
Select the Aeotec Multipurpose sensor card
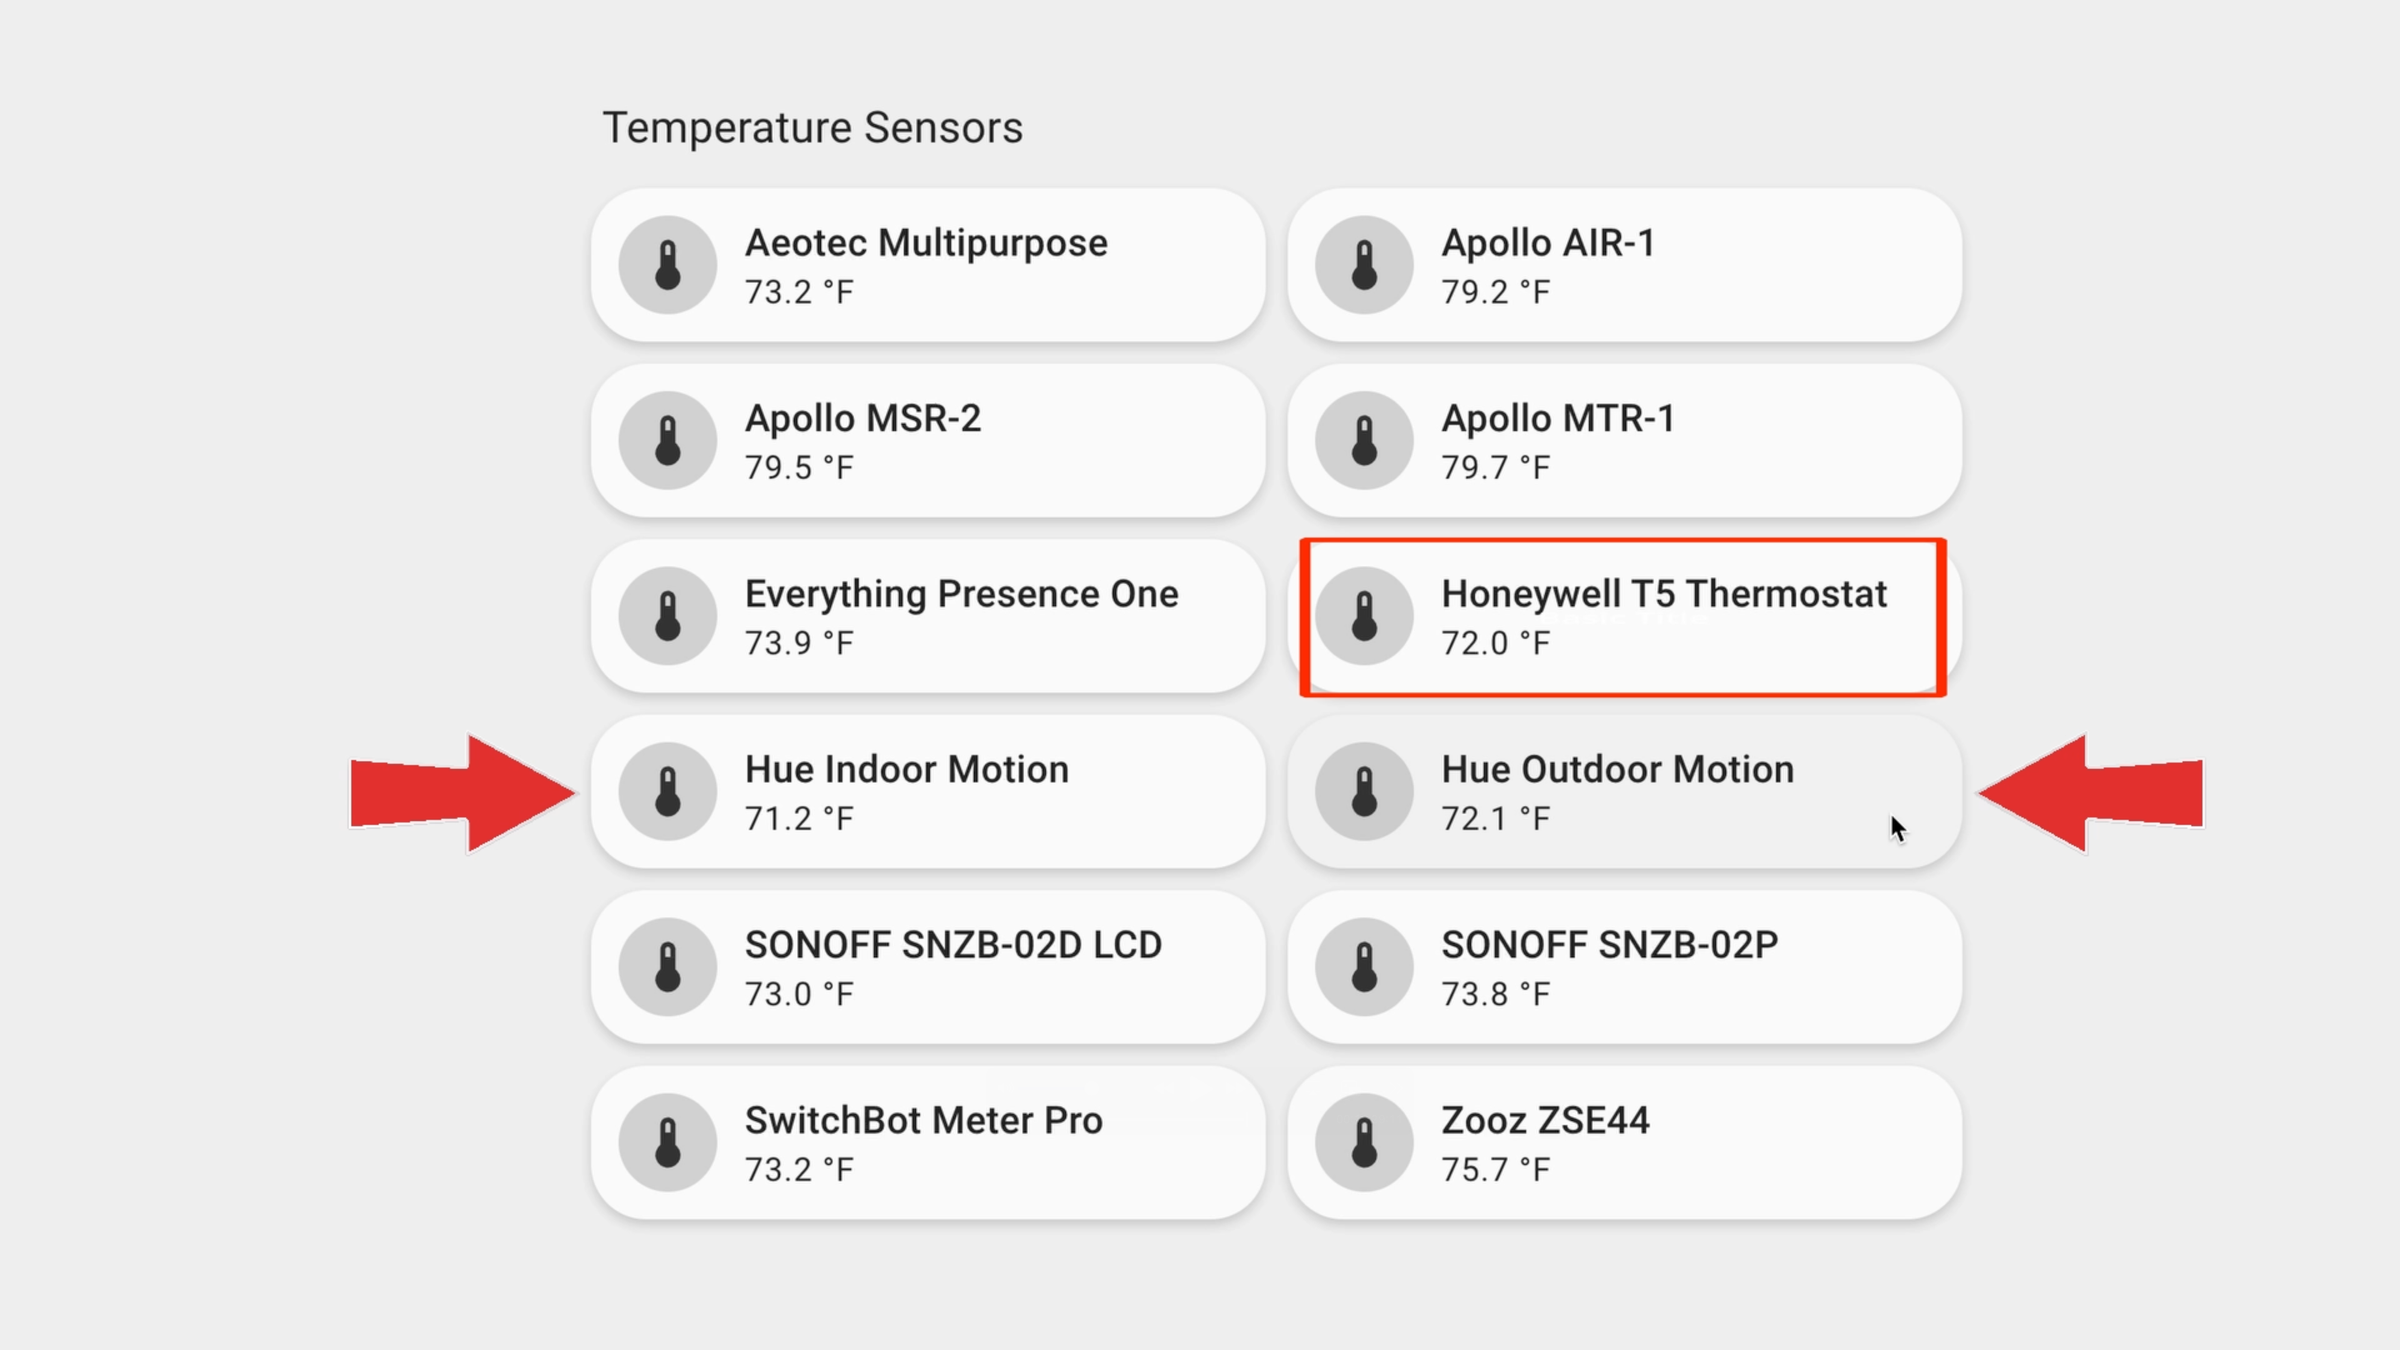[x=928, y=264]
